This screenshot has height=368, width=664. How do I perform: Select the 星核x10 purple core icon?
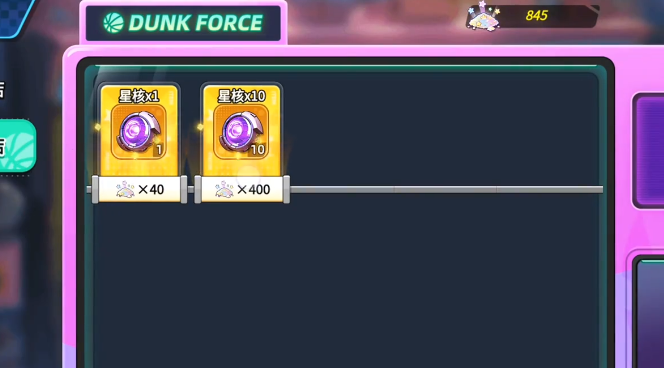click(x=241, y=133)
